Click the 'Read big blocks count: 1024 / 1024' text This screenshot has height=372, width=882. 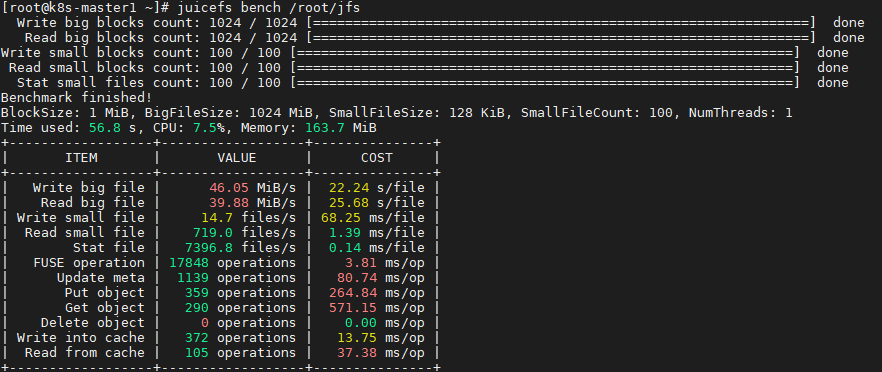click(161, 38)
